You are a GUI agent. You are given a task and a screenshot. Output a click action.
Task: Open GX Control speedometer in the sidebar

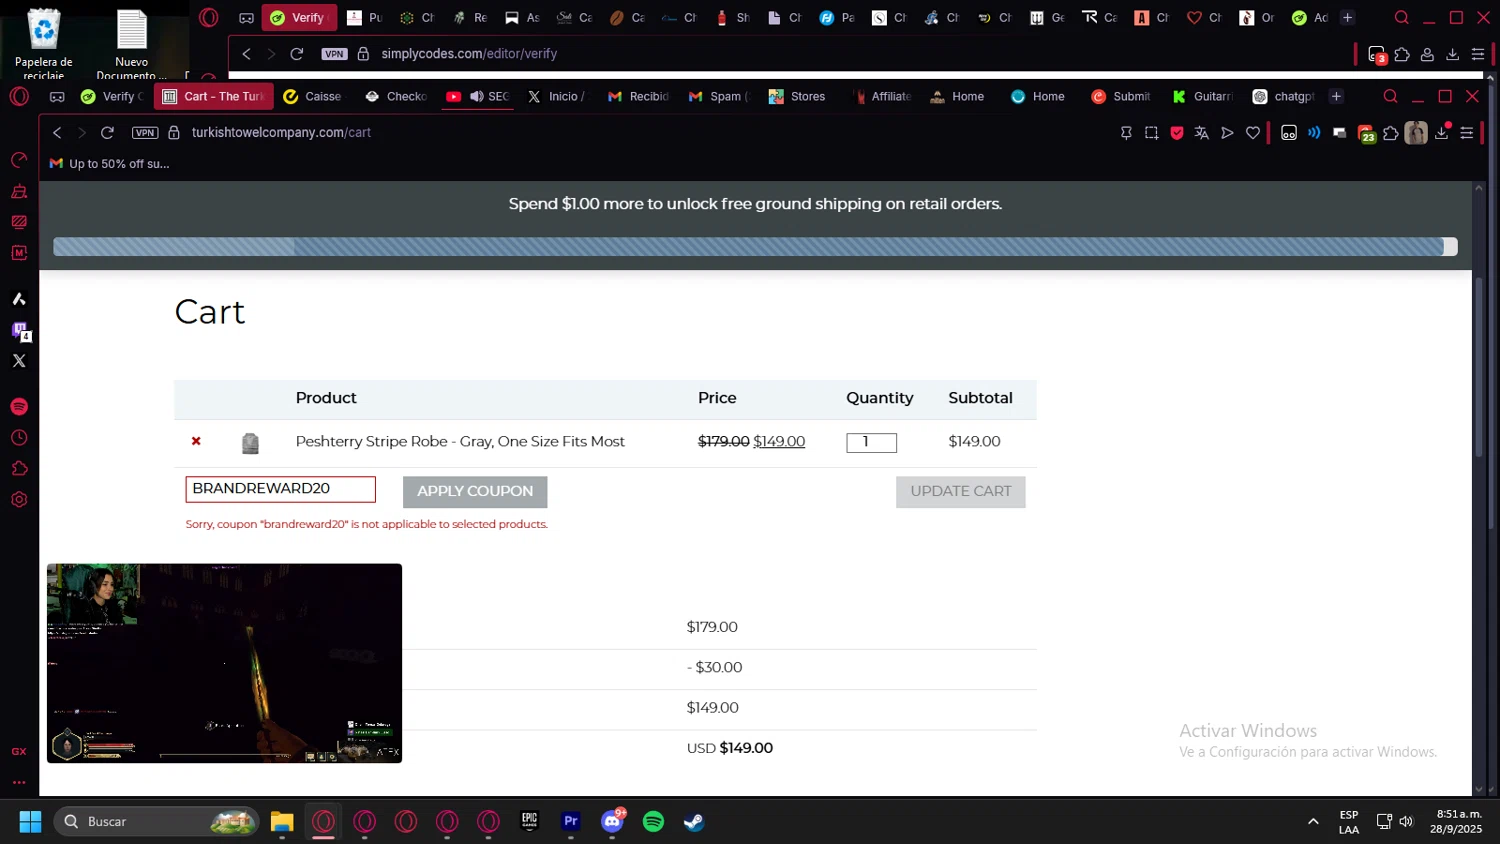19,160
